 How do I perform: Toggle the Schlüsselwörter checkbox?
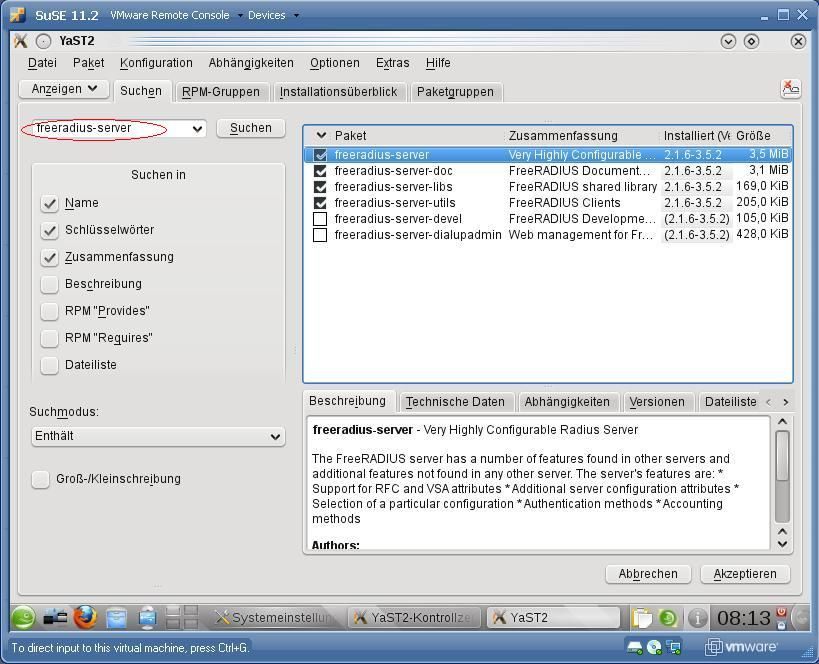coord(50,230)
